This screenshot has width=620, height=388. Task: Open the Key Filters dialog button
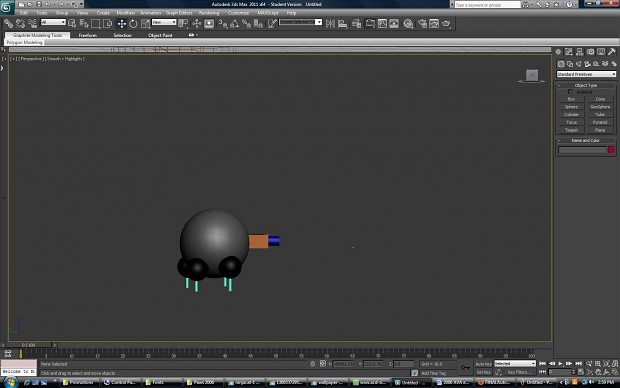[518, 373]
